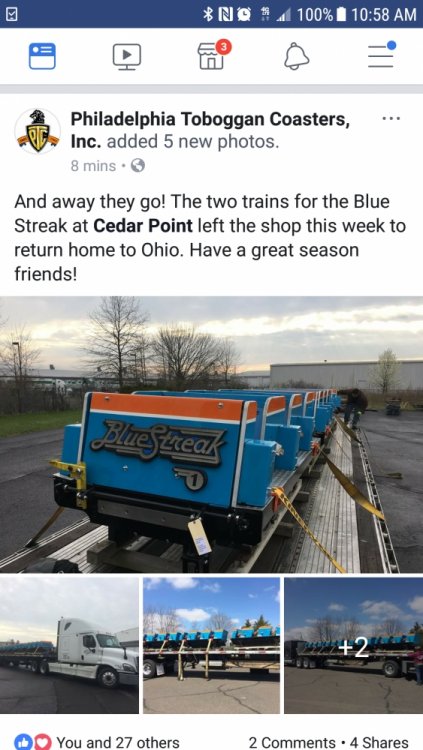Open the Marketplace icon with badge
Image resolution: width=423 pixels, height=750 pixels.
pos(214,54)
